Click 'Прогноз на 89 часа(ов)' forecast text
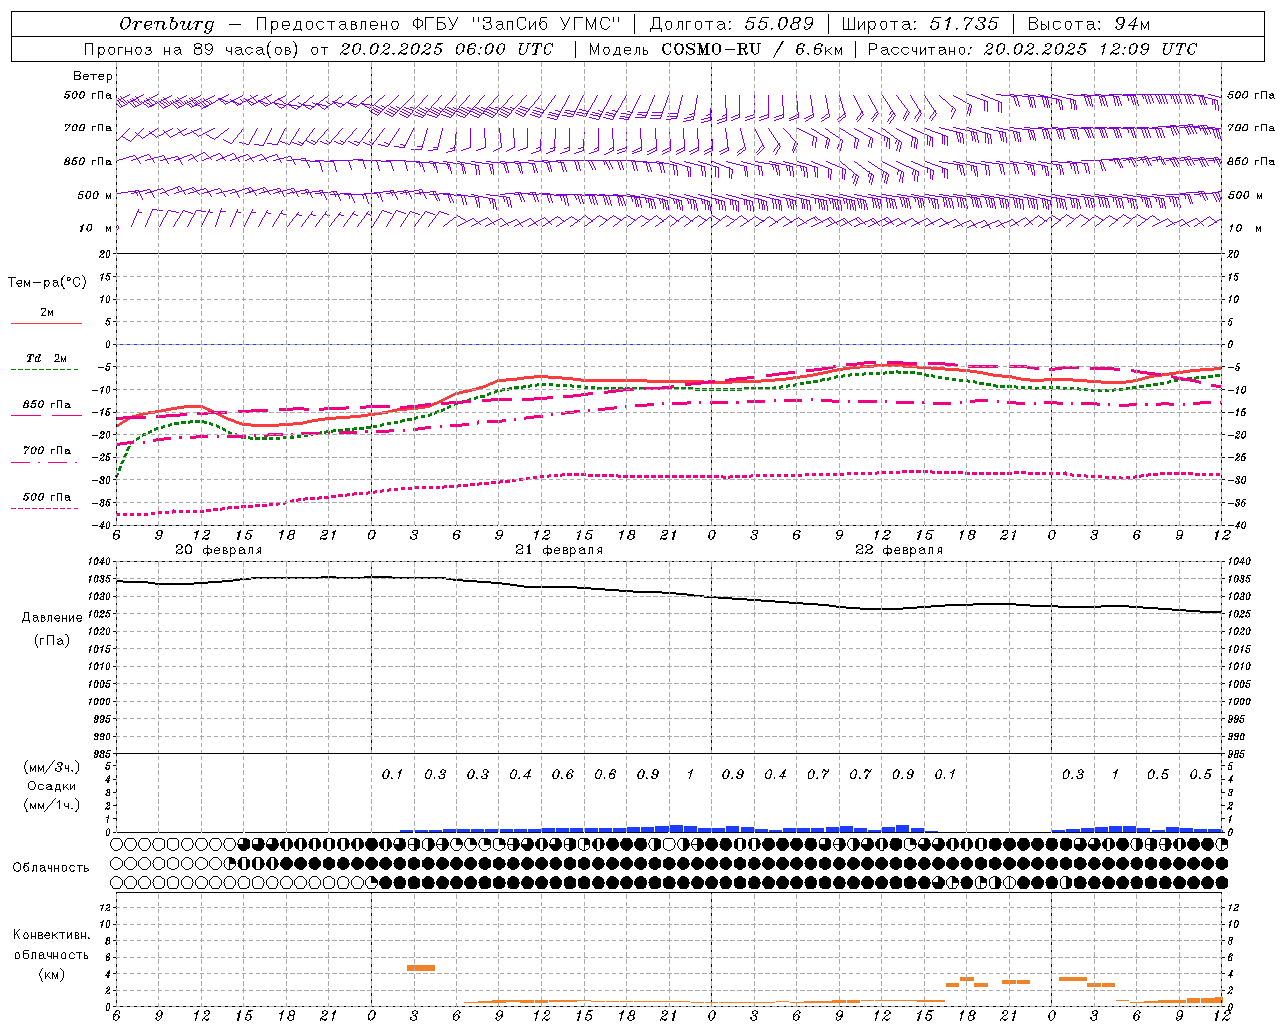Screen dimensions: 1280x1024 click(193, 49)
